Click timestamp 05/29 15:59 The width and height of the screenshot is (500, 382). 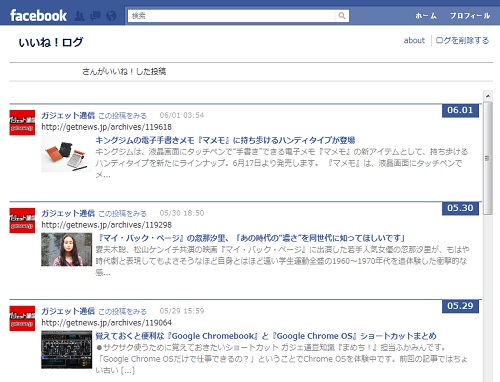(x=182, y=311)
